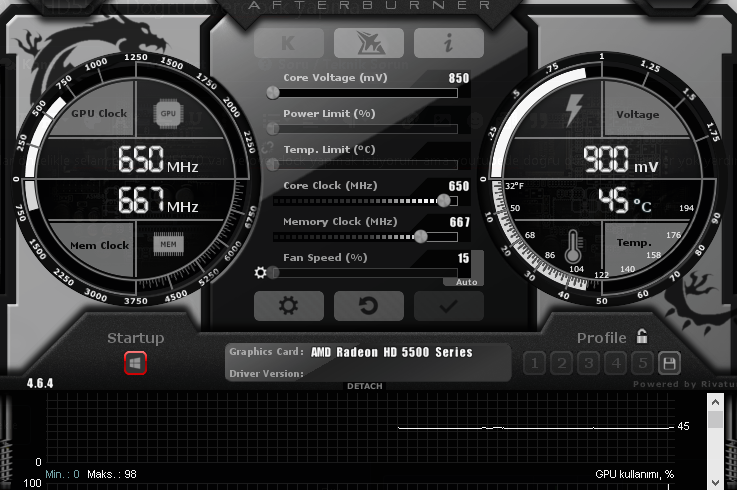Toggle the Profile lock icon

pyautogui.click(x=642, y=336)
